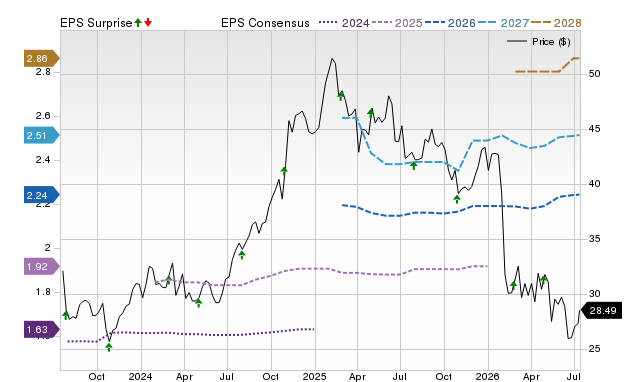Click the Price ($) legend item
Screen dimensions: 640x382
(538, 42)
